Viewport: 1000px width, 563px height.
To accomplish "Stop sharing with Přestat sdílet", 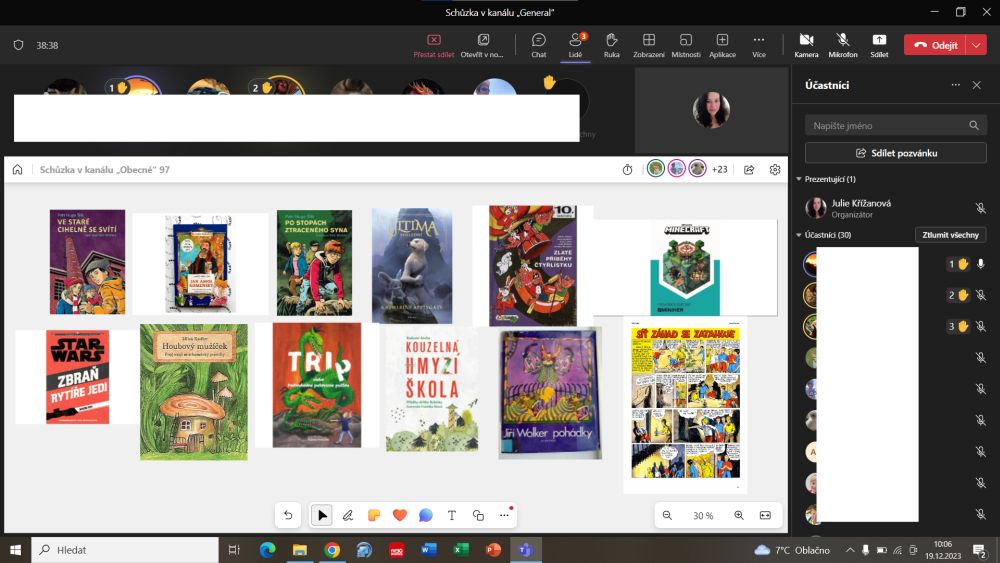I will 434,45.
